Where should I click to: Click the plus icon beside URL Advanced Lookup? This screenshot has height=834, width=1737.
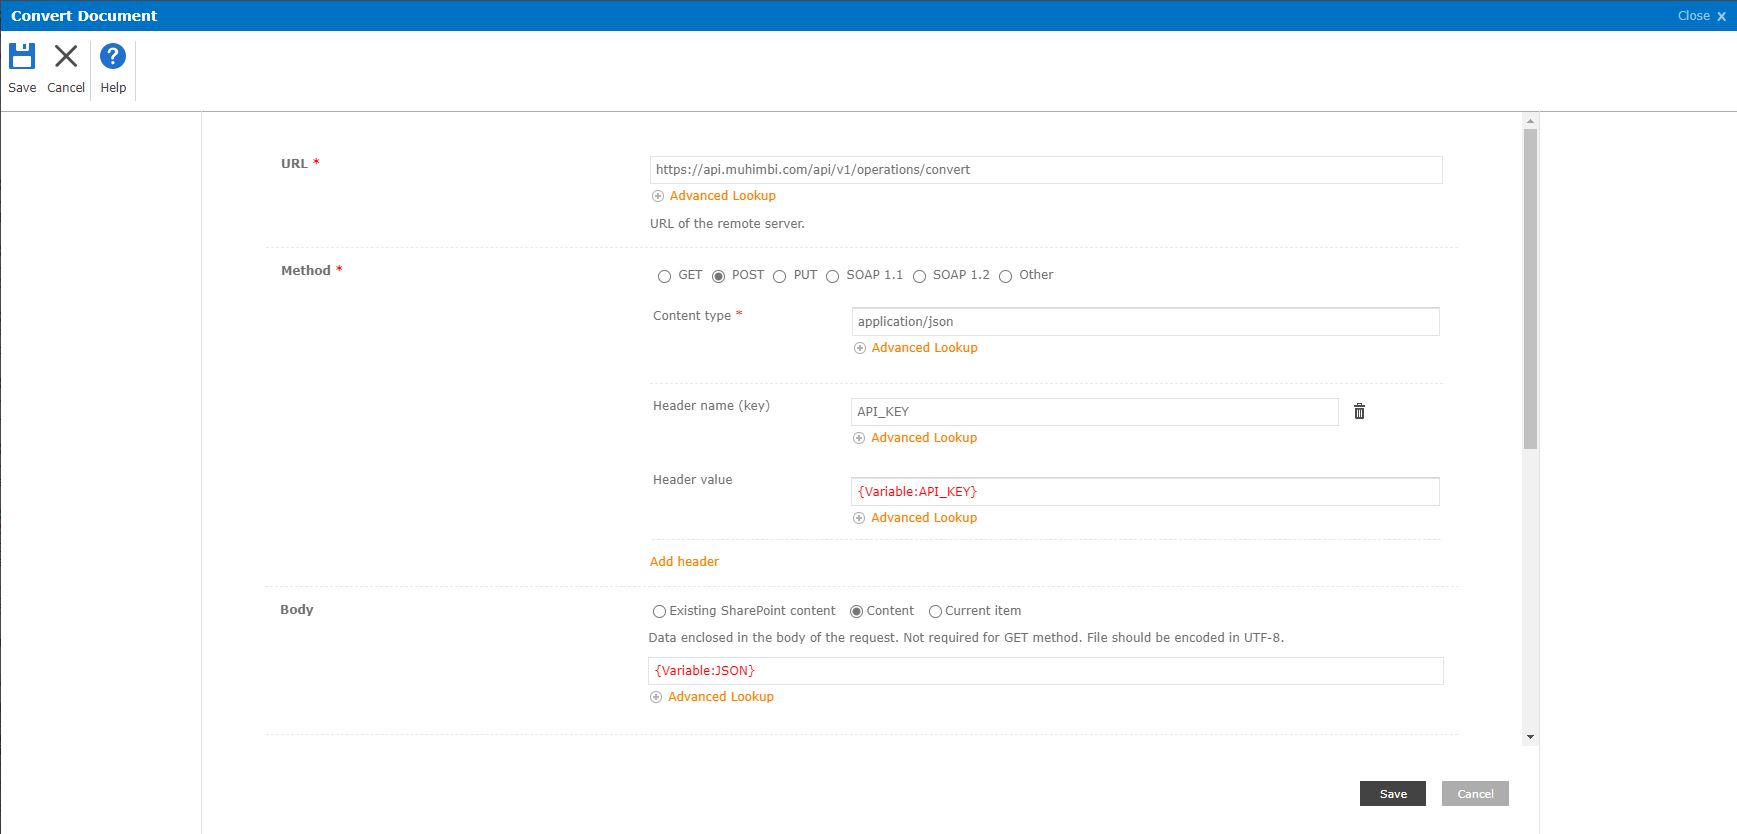(658, 196)
